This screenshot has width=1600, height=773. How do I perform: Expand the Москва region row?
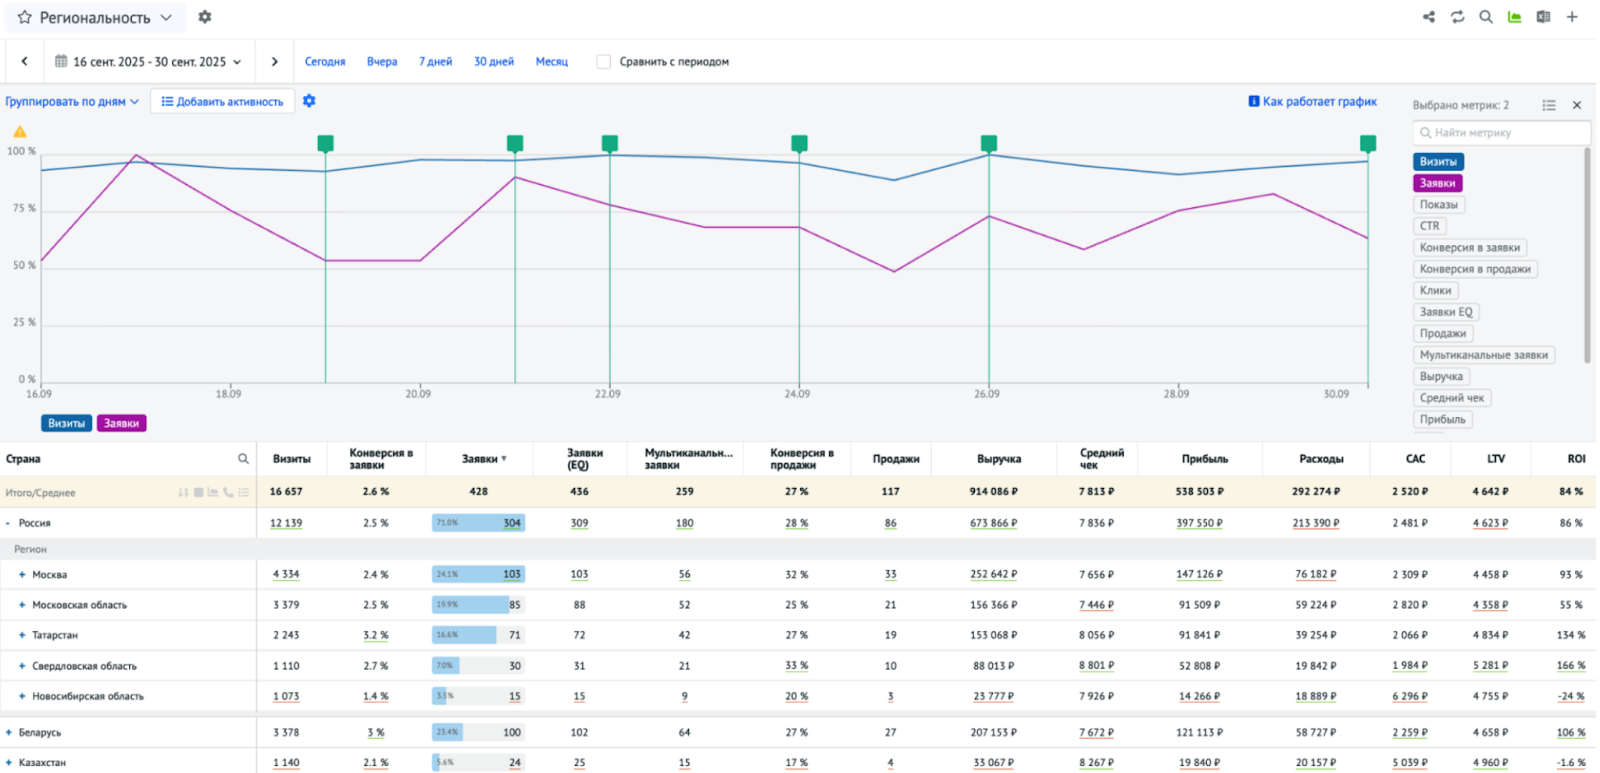[x=22, y=575]
